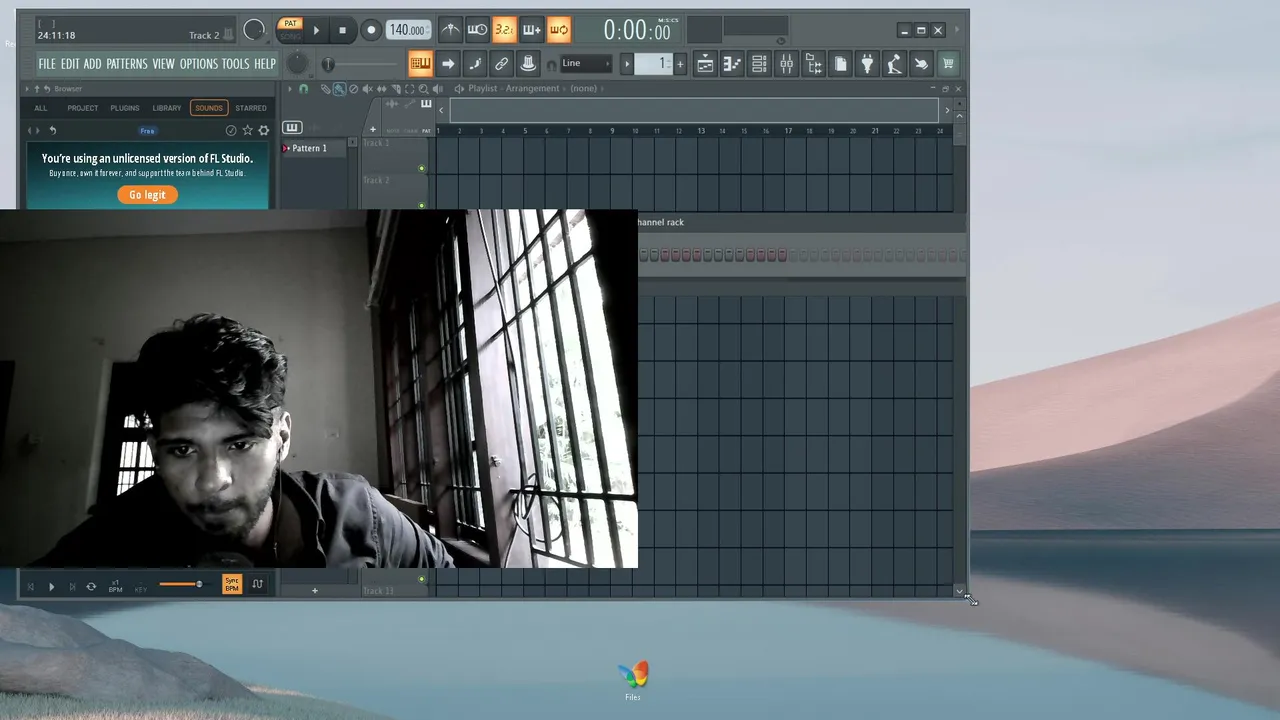
Task: Open browser settings gear icon
Action: coord(264,131)
